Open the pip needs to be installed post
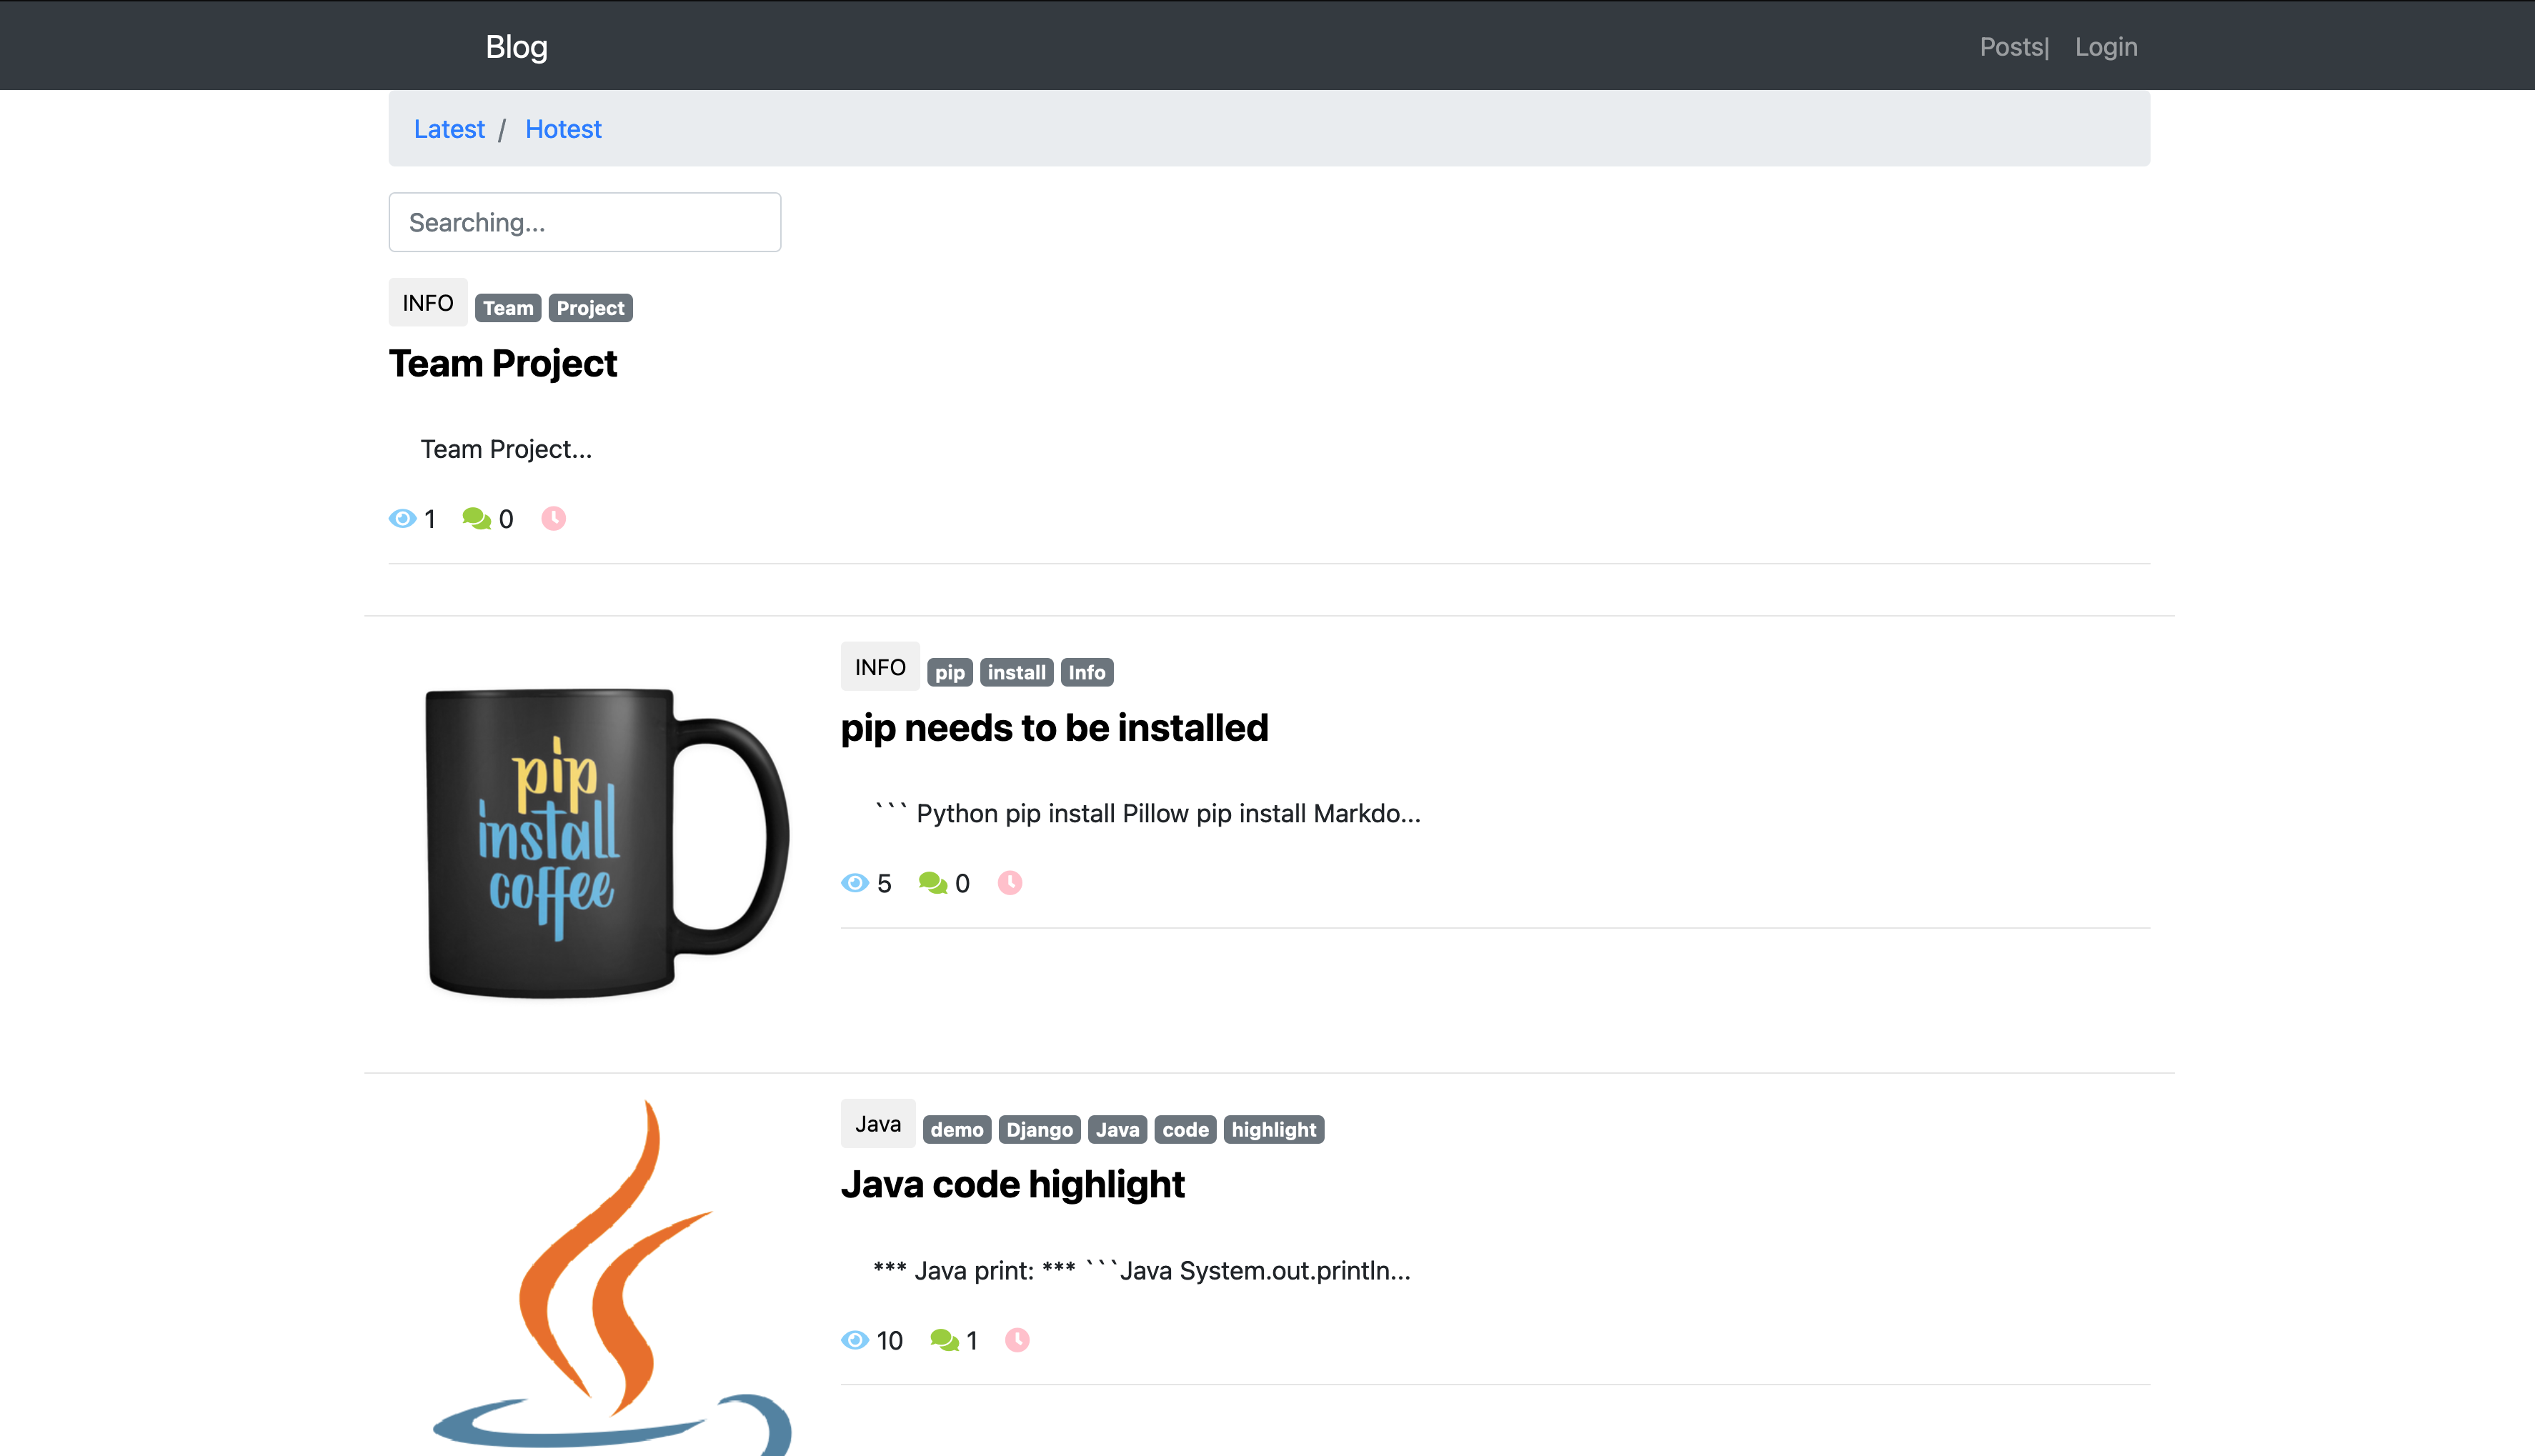 tap(1054, 727)
